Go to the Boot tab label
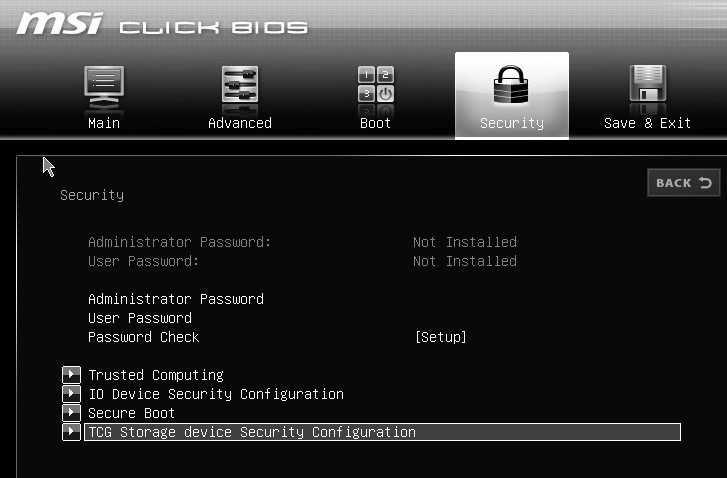 (x=375, y=123)
